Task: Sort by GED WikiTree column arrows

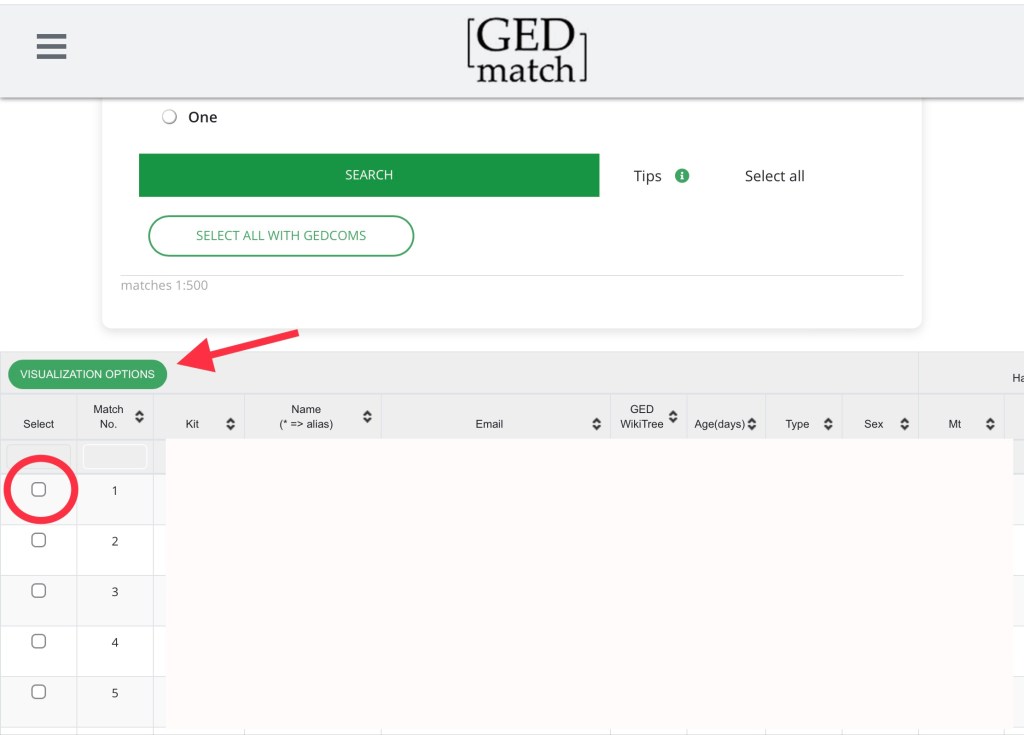Action: pyautogui.click(x=673, y=416)
